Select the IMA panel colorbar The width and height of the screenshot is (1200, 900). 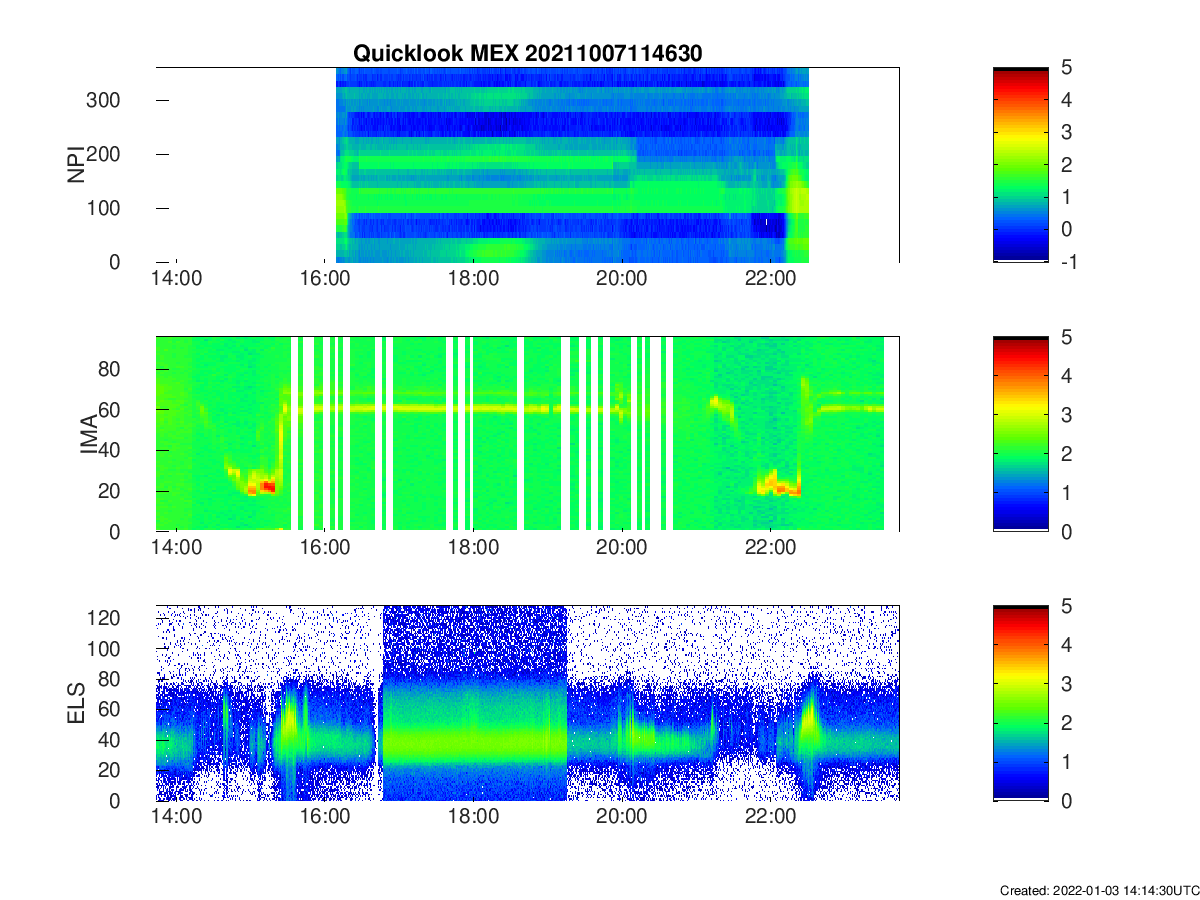(x=1021, y=434)
